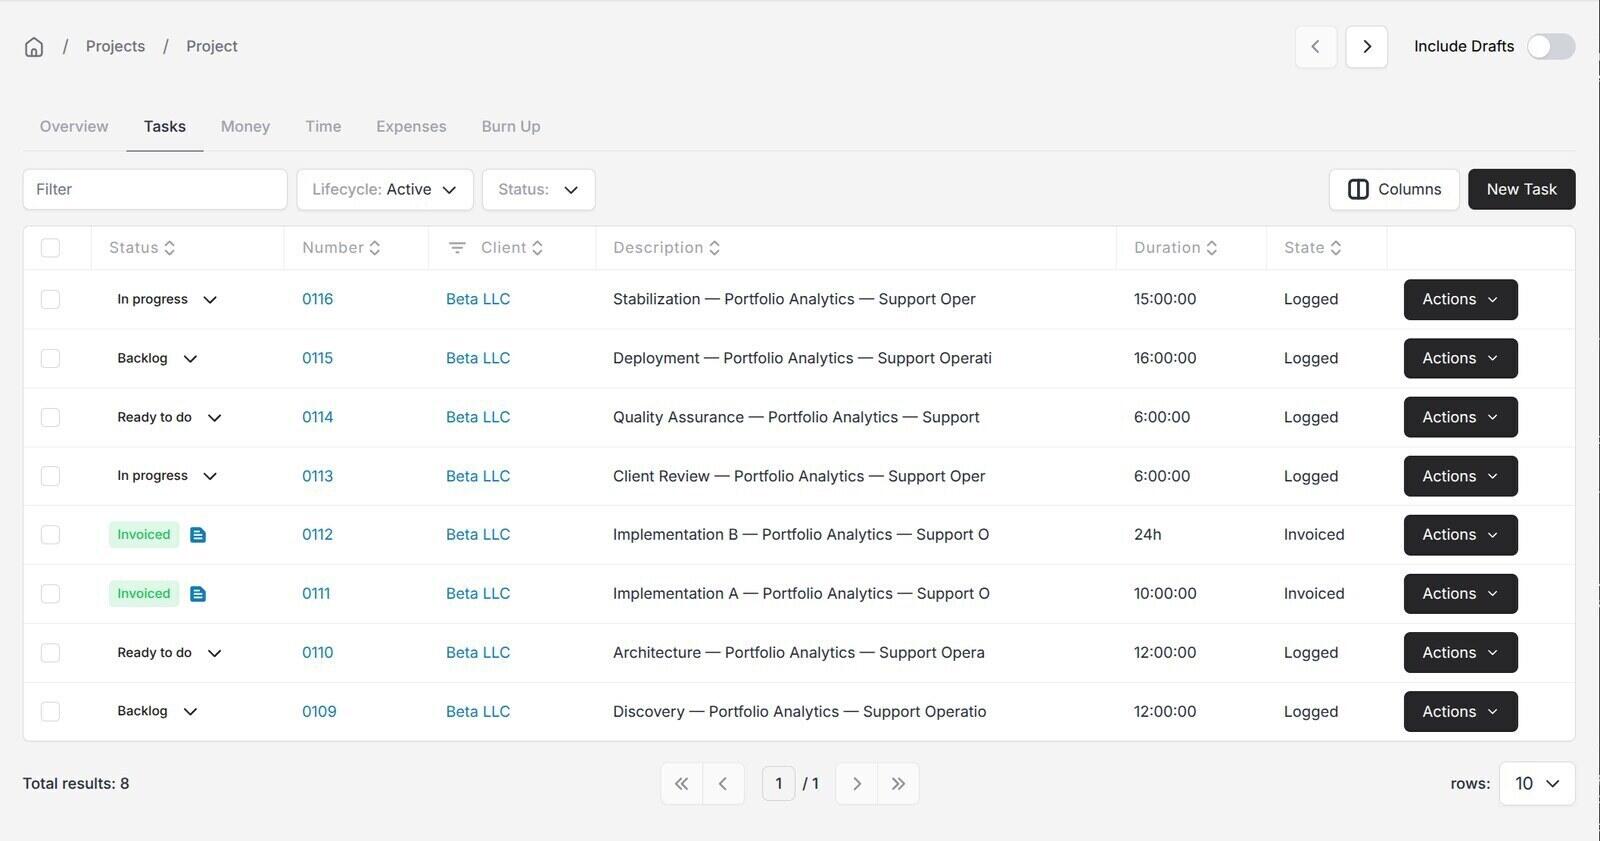Open invoice document icon for task 0112
Image resolution: width=1600 pixels, height=841 pixels.
coord(198,535)
